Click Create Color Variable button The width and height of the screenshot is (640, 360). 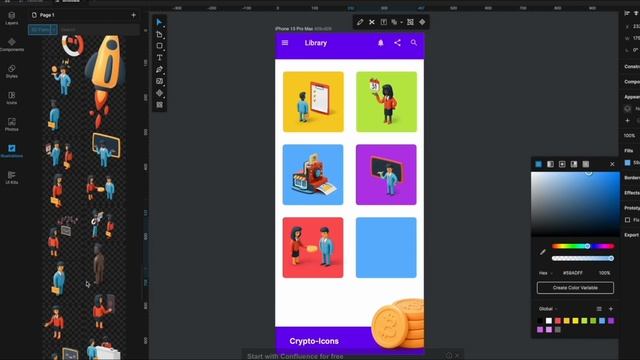575,288
